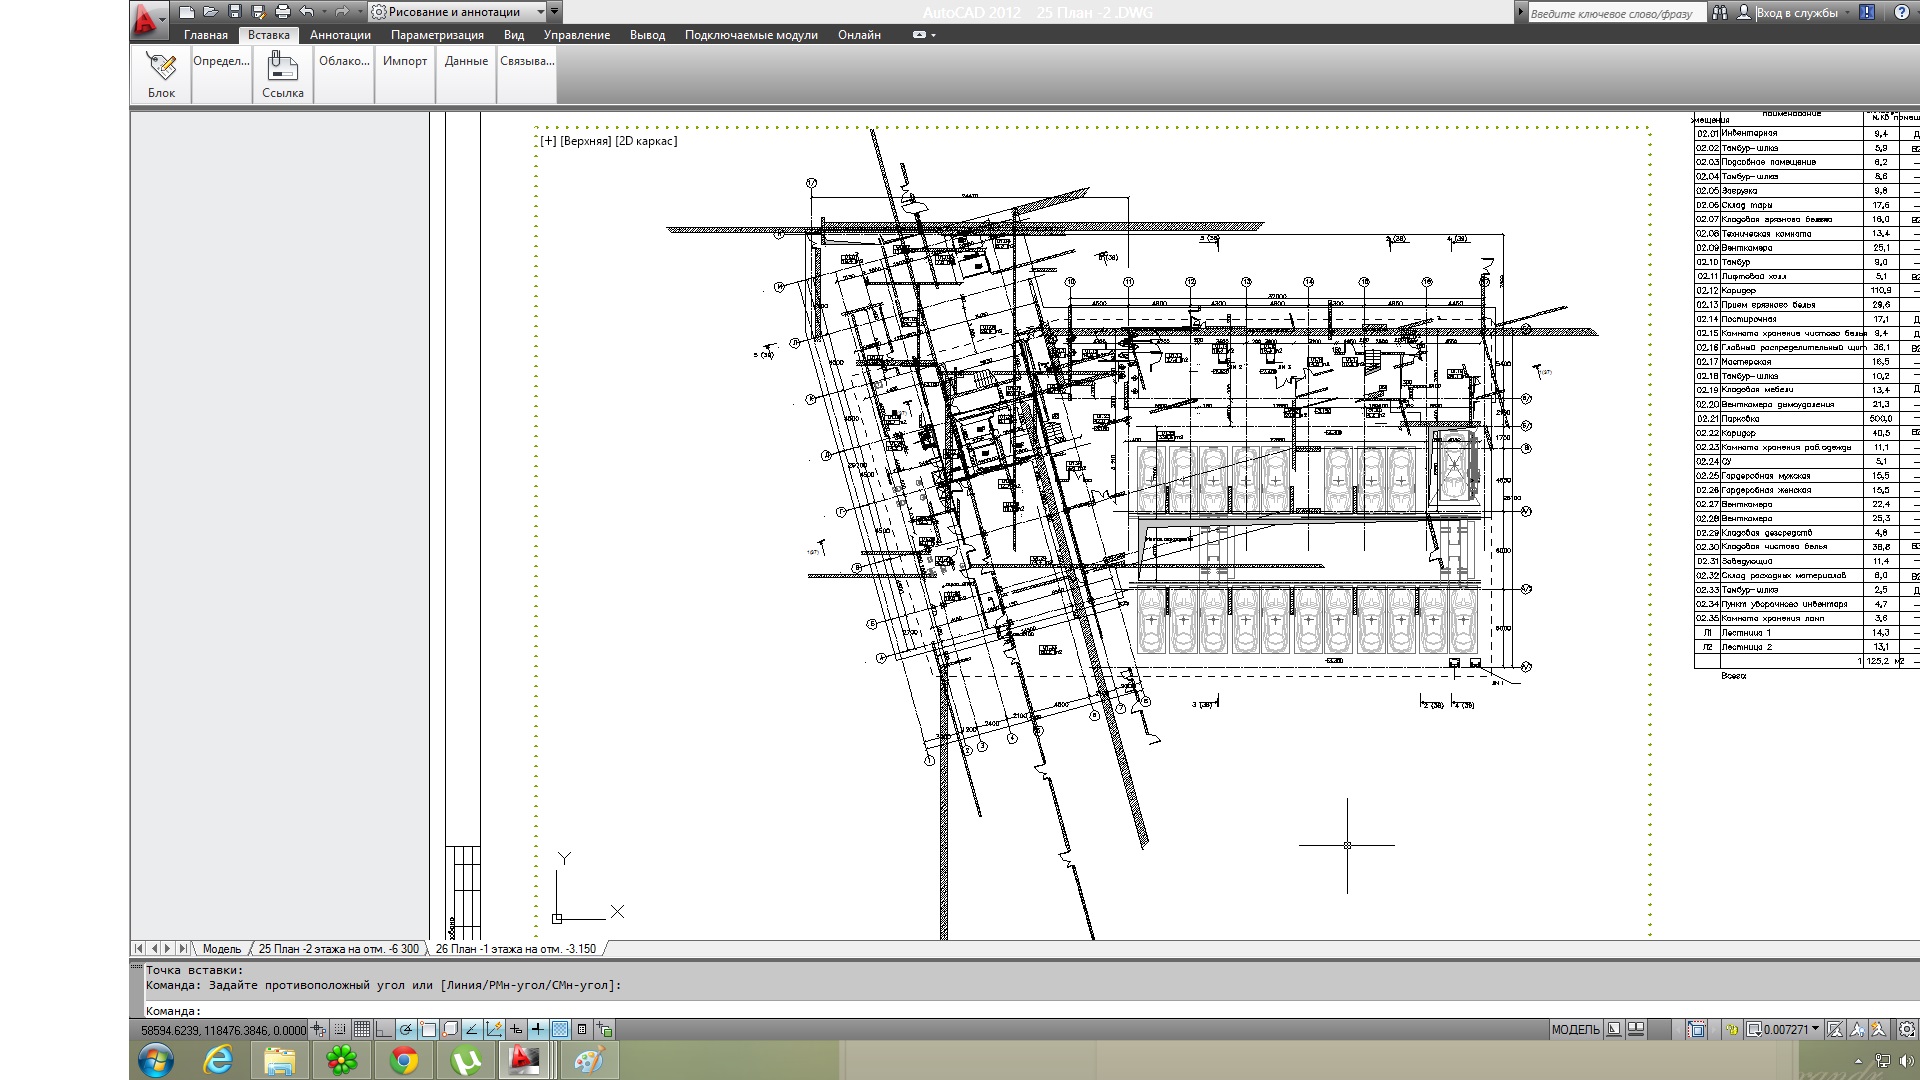The height and width of the screenshot is (1080, 1920).
Task: Click the annotation visibility icon in status bar
Action: pyautogui.click(x=1857, y=1029)
